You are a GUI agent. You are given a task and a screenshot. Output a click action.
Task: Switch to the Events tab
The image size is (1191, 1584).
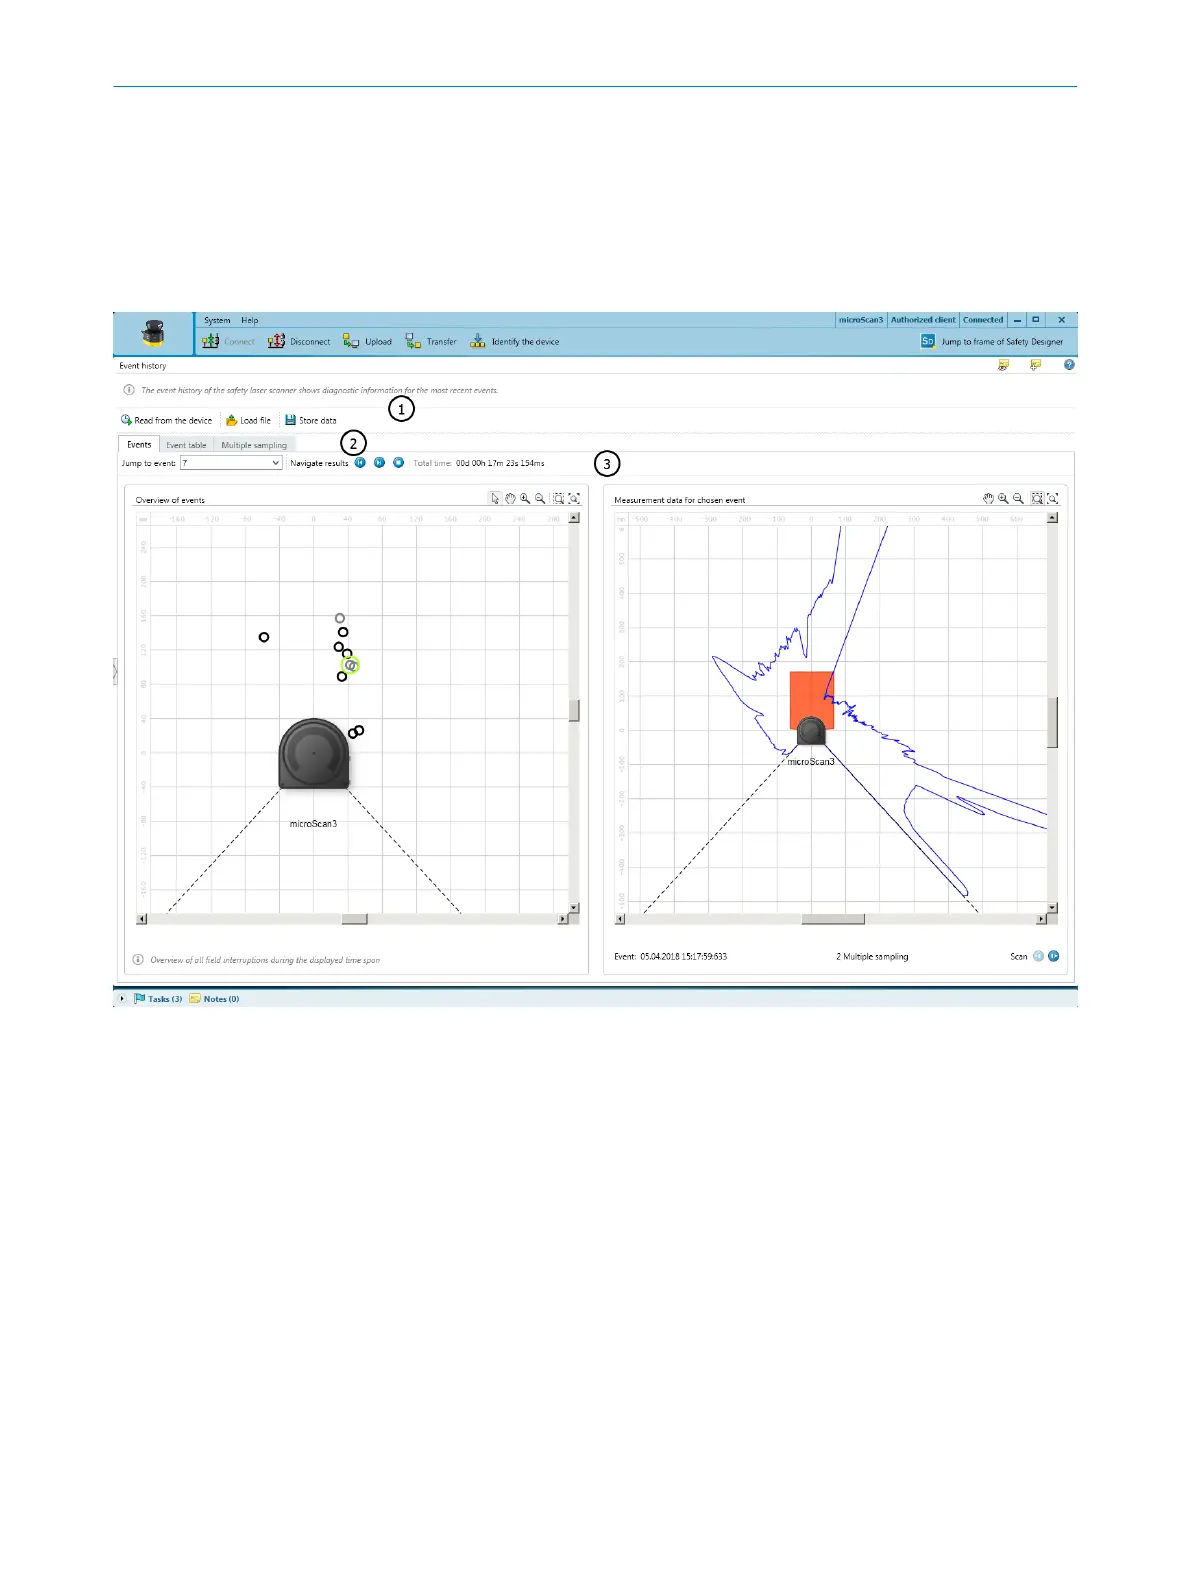click(x=139, y=444)
